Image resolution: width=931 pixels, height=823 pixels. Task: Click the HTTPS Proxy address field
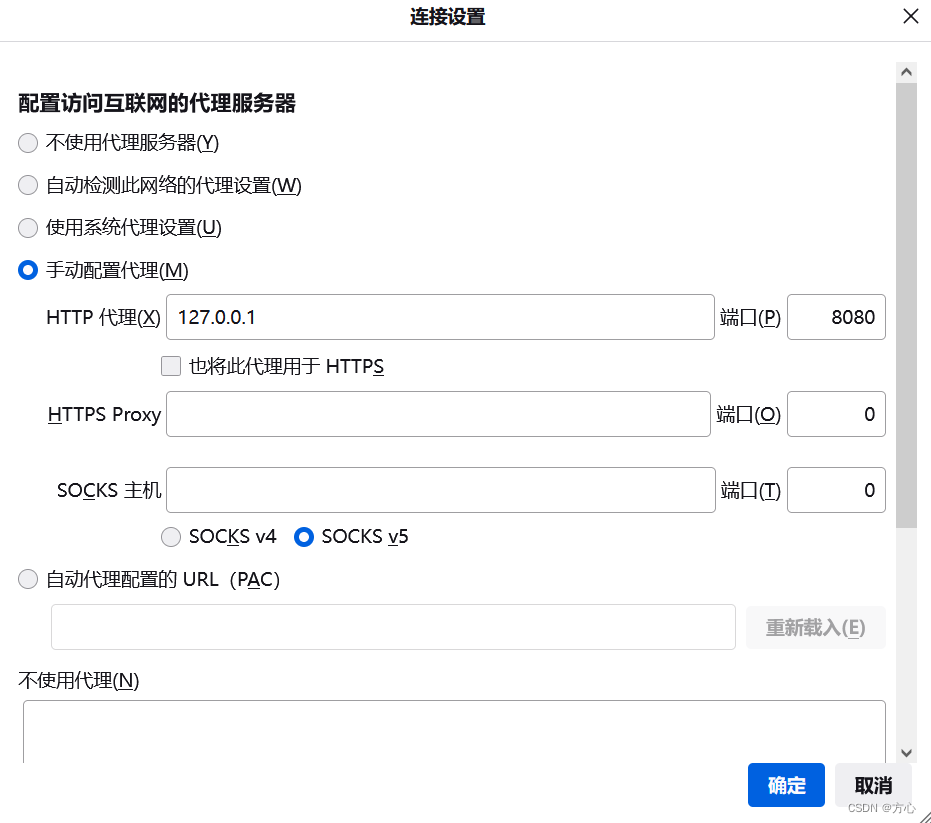coord(438,414)
